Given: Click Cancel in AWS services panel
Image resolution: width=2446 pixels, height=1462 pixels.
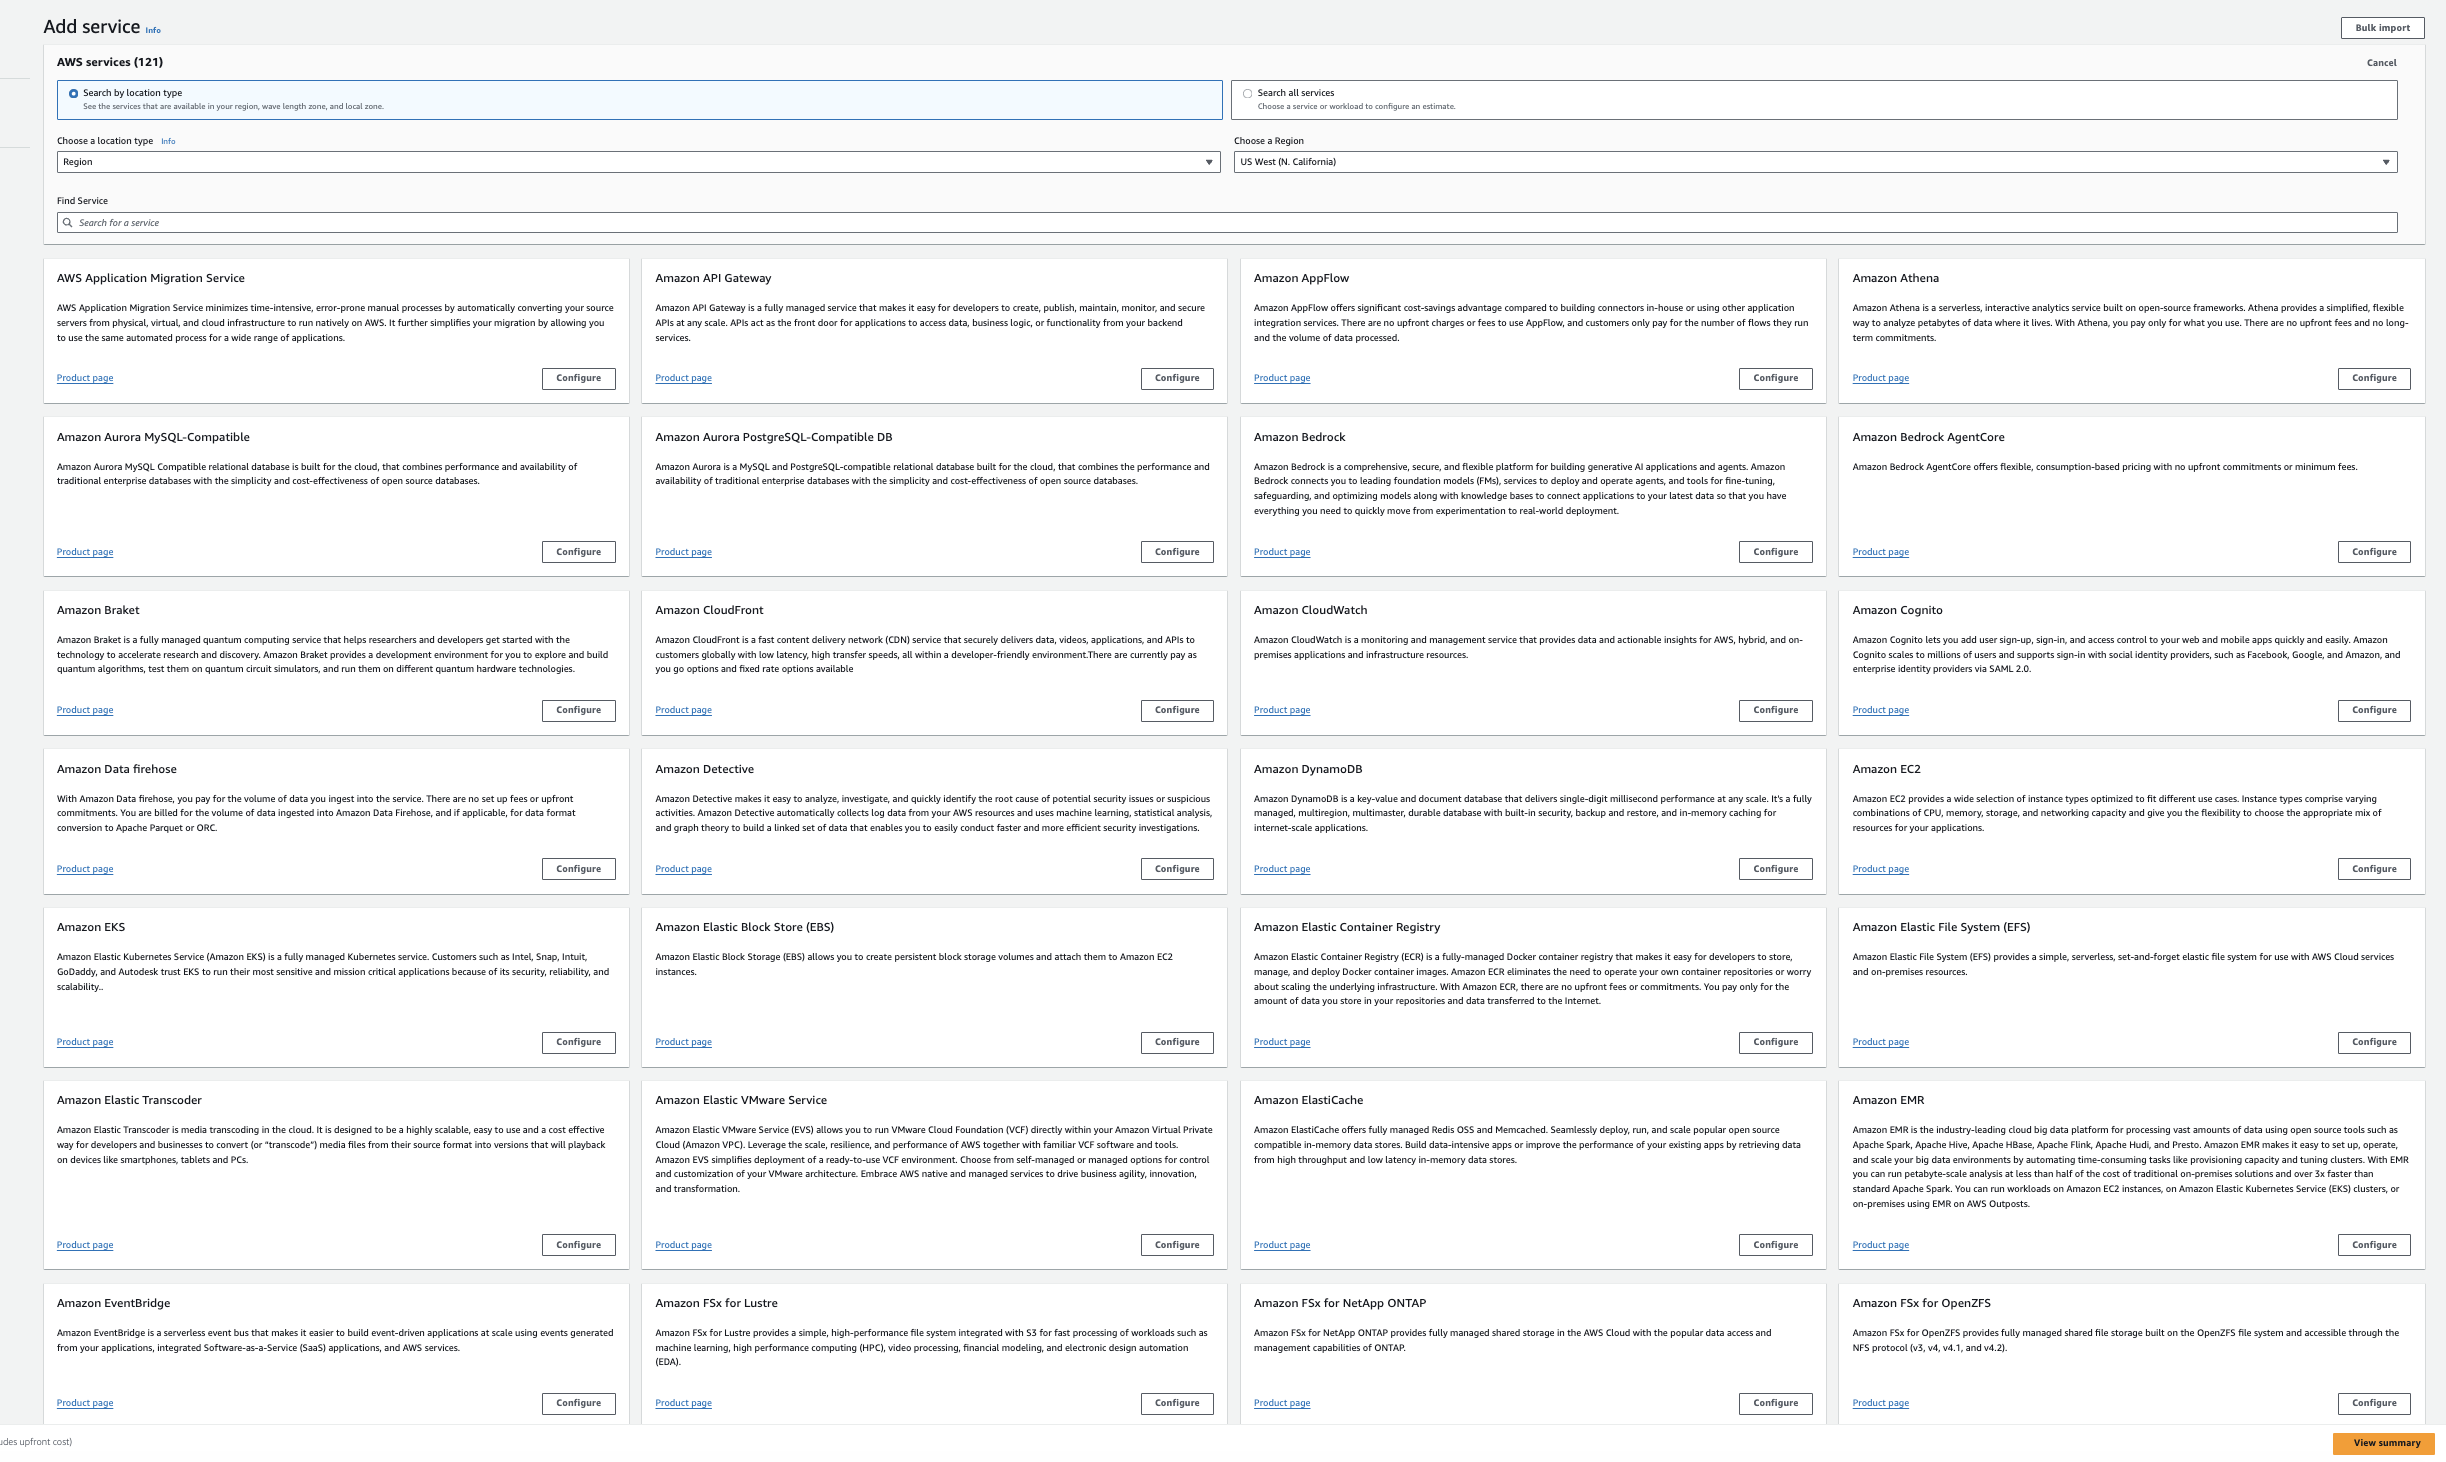Looking at the screenshot, I should [2381, 63].
